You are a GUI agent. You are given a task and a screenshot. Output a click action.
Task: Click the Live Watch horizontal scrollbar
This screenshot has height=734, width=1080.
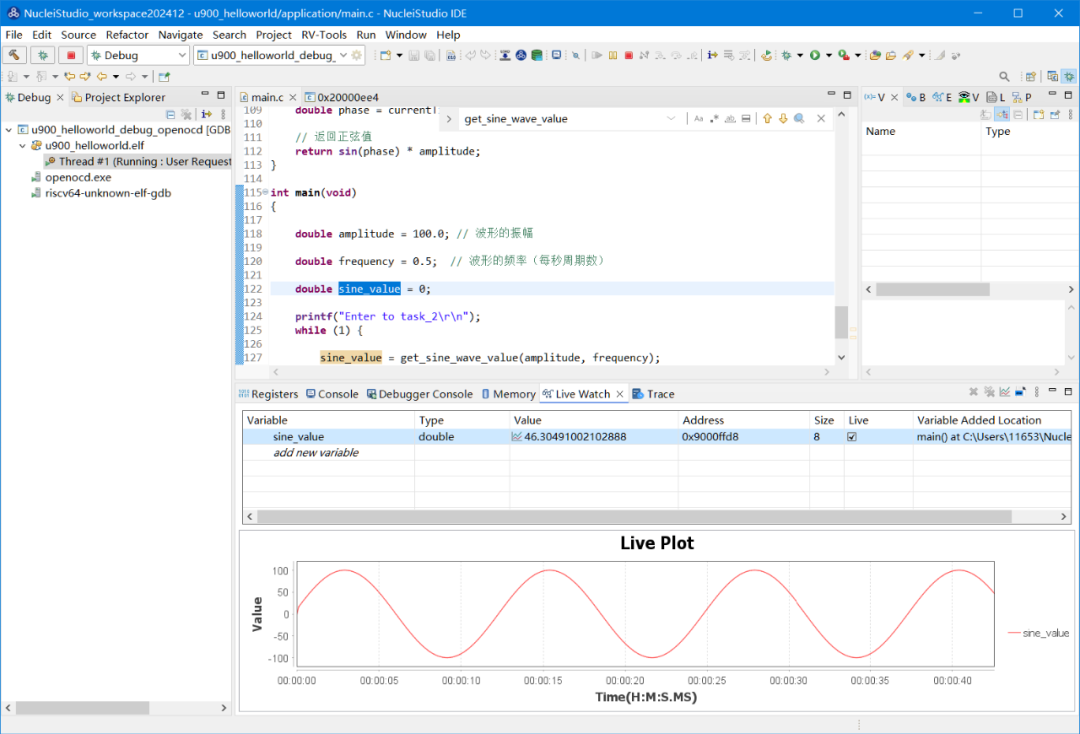[656, 516]
